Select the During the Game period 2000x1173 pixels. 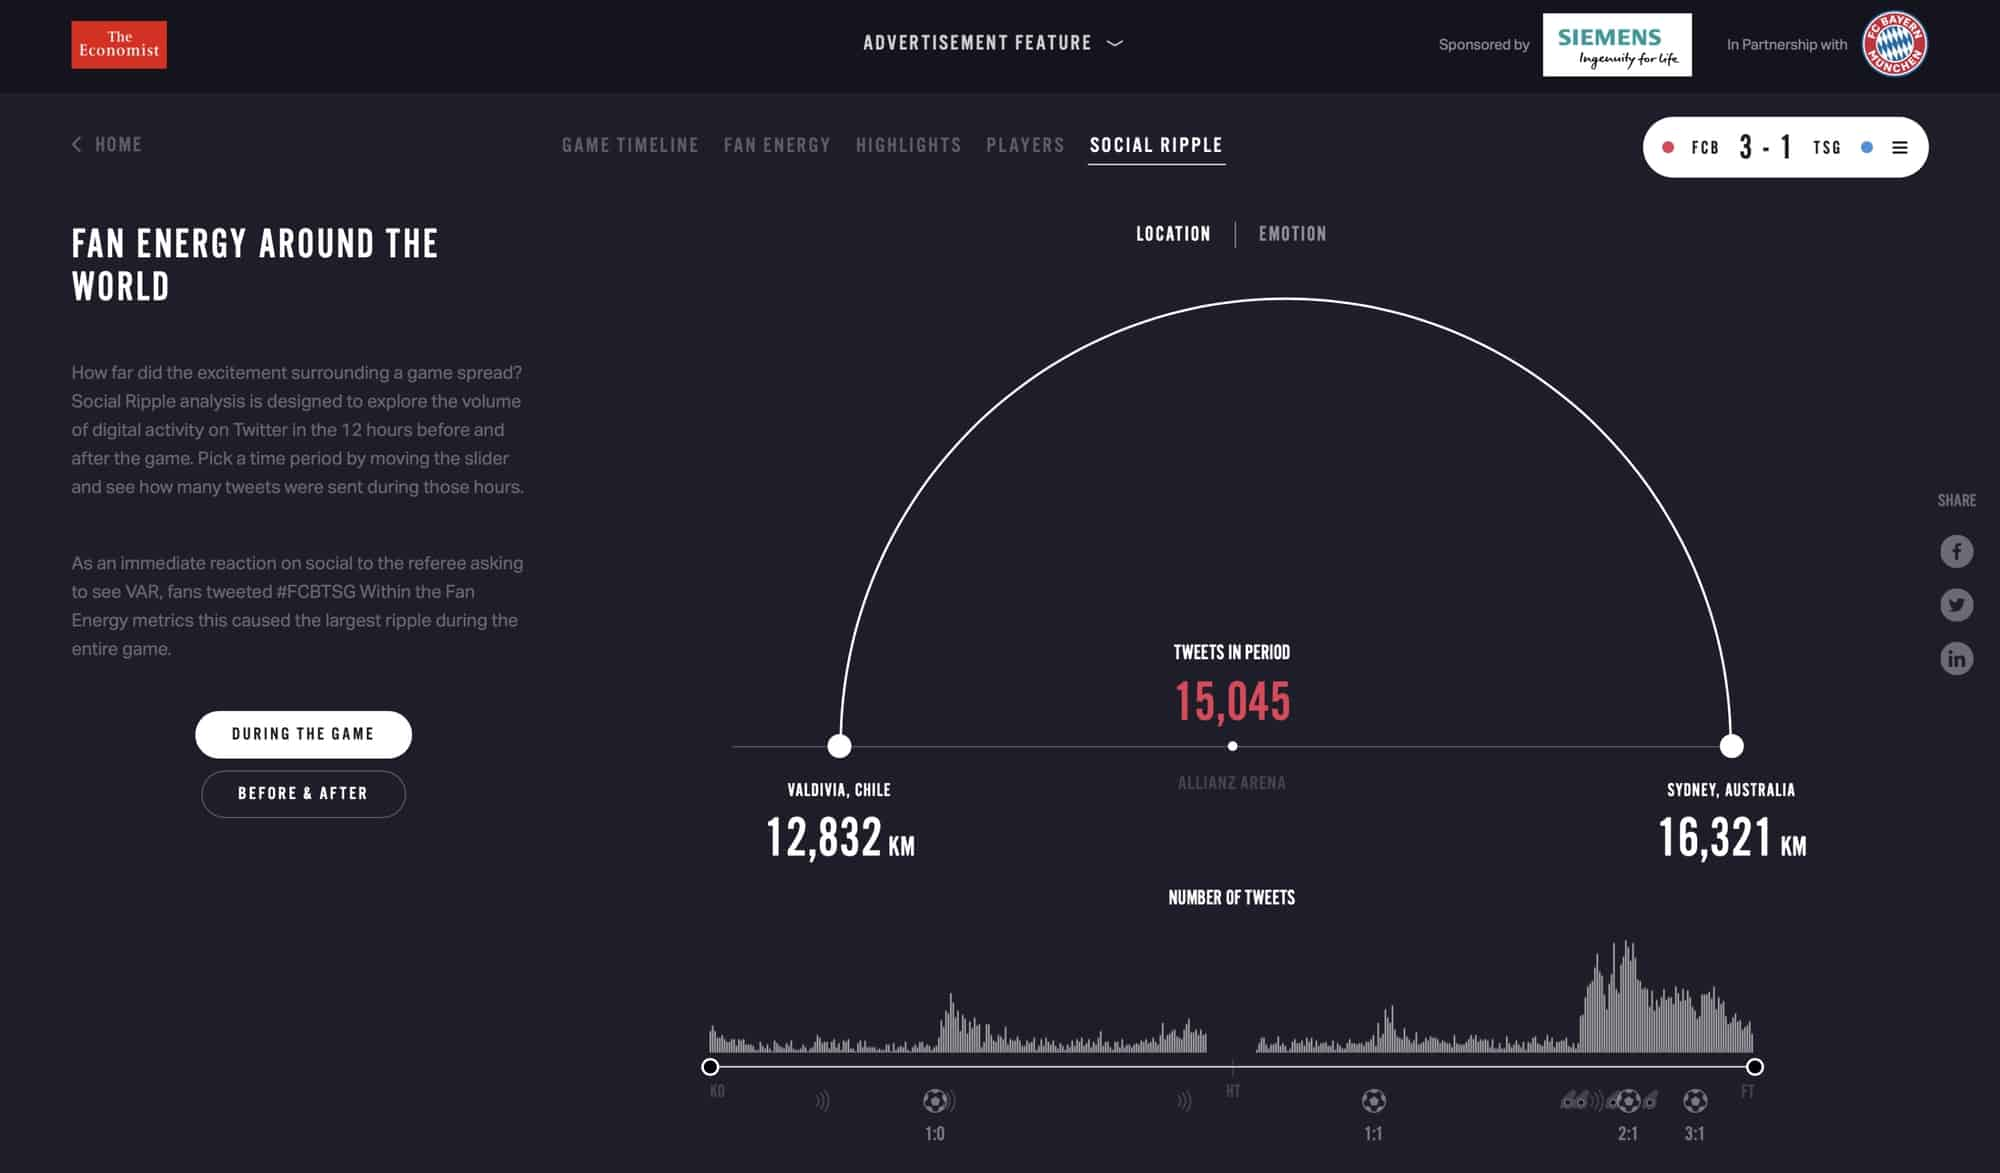coord(303,734)
